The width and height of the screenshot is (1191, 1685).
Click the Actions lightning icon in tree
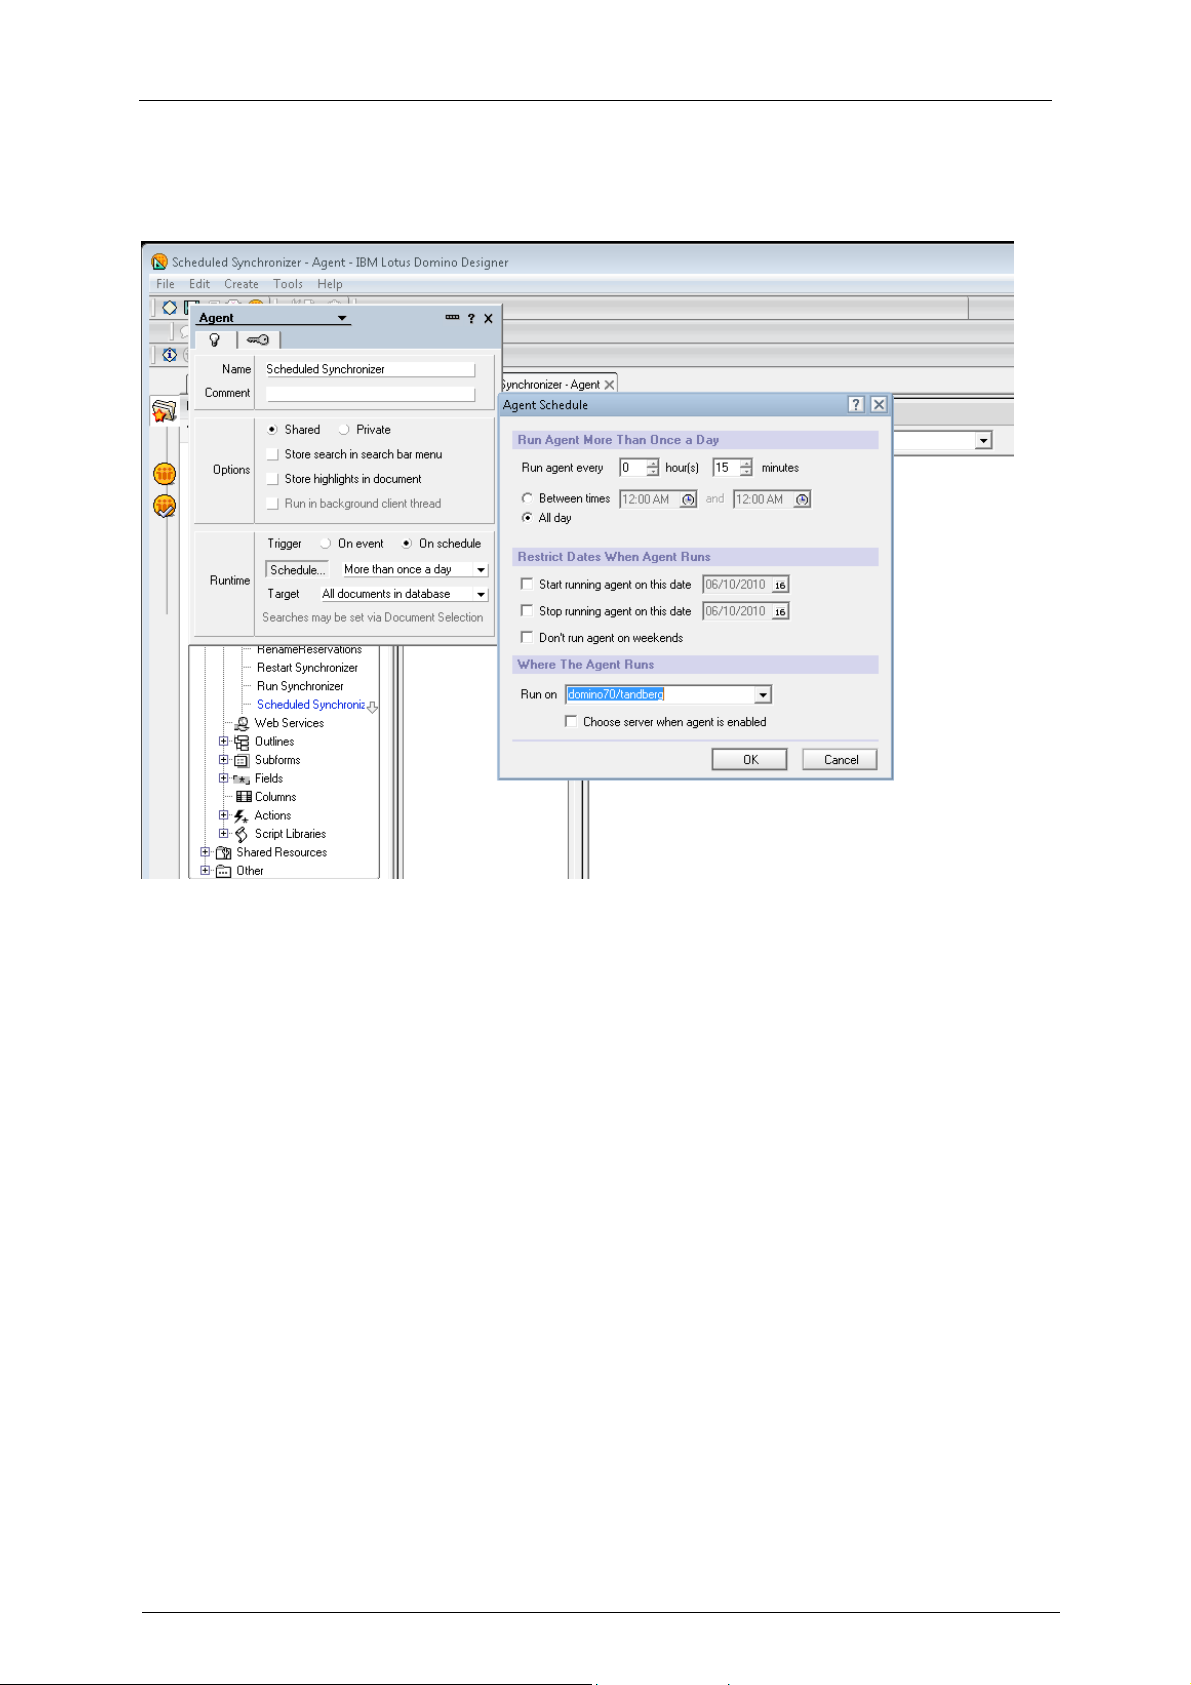242,816
